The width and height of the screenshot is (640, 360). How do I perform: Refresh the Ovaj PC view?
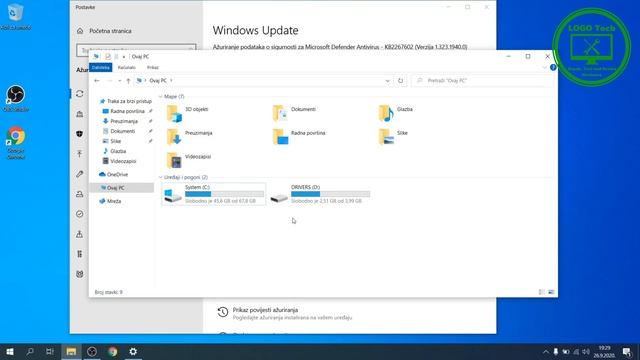[x=400, y=81]
